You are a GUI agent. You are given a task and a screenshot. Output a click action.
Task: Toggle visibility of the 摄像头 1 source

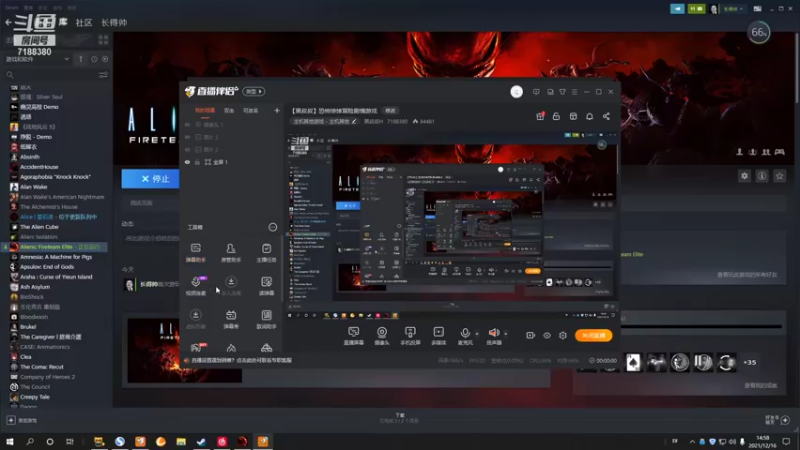pyautogui.click(x=187, y=124)
